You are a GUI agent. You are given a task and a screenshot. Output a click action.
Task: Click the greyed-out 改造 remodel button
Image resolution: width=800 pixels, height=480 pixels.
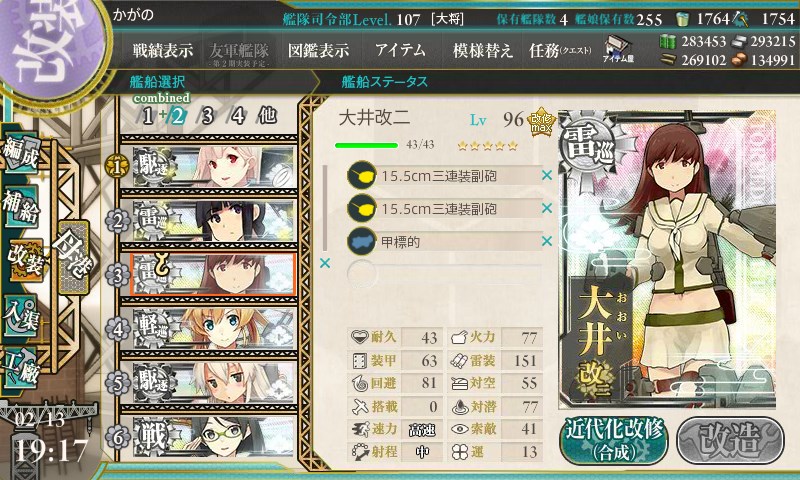pyautogui.click(x=730, y=441)
